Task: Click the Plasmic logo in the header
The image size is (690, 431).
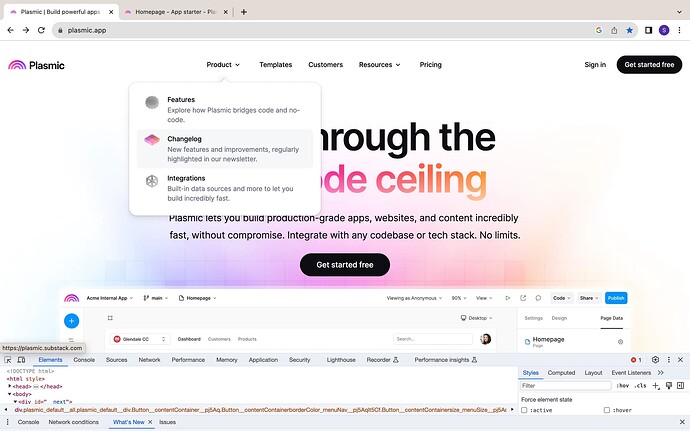Action: (37, 65)
